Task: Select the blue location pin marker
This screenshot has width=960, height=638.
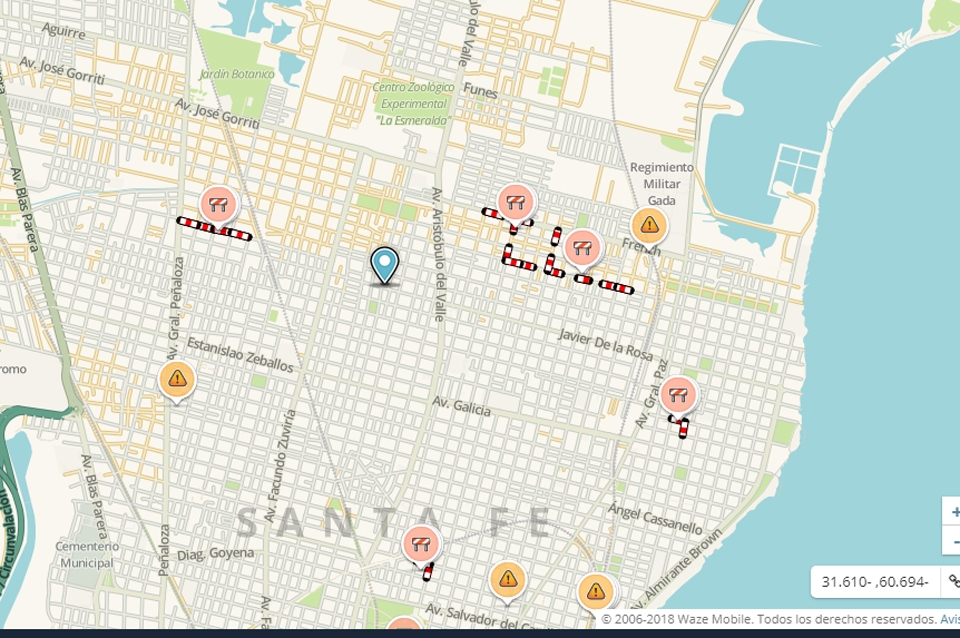Action: [384, 265]
